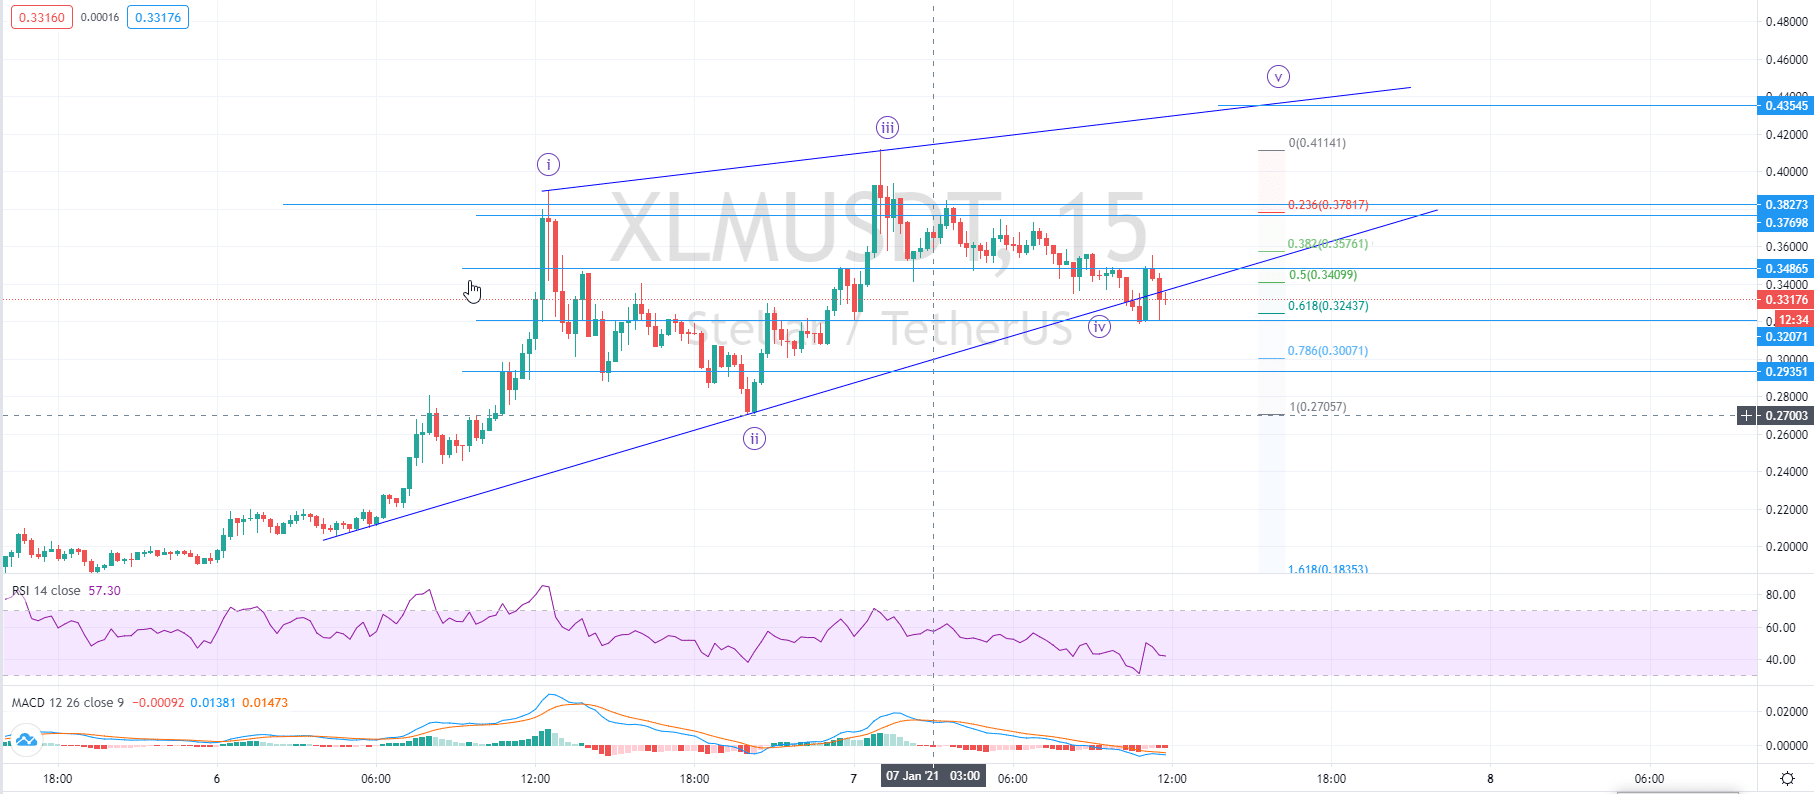Click the red countdown timer tag 12:34
The image size is (1814, 794).
(1794, 320)
